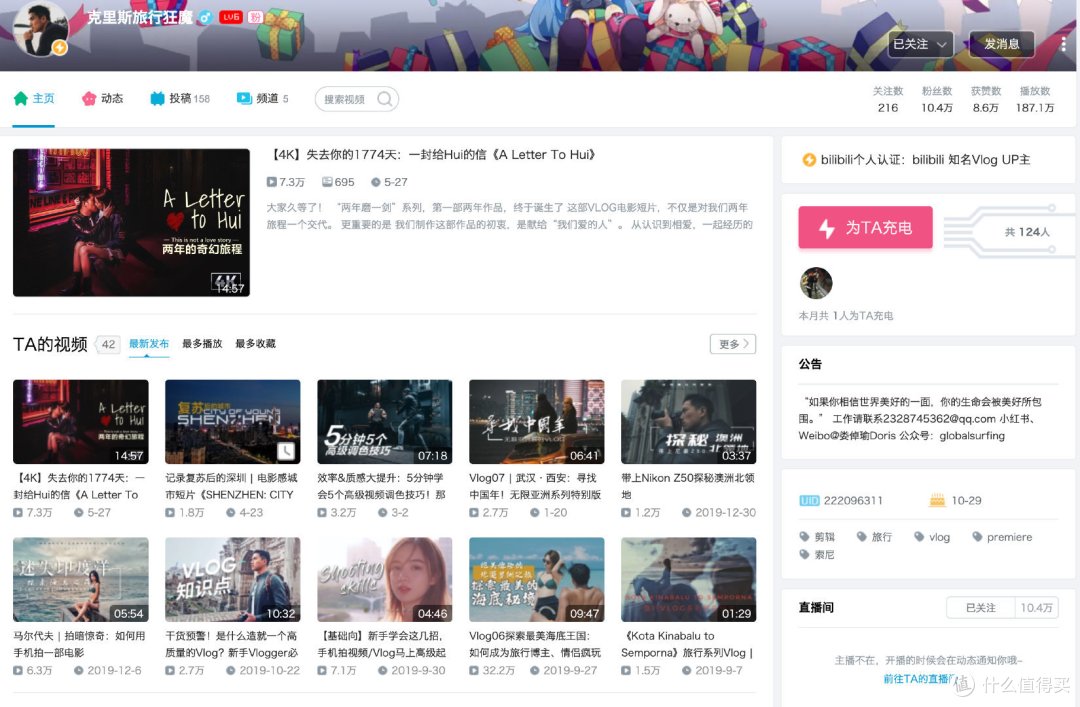Click the birthday cake icon beside 10-29
This screenshot has width=1080, height=707.
[937, 500]
